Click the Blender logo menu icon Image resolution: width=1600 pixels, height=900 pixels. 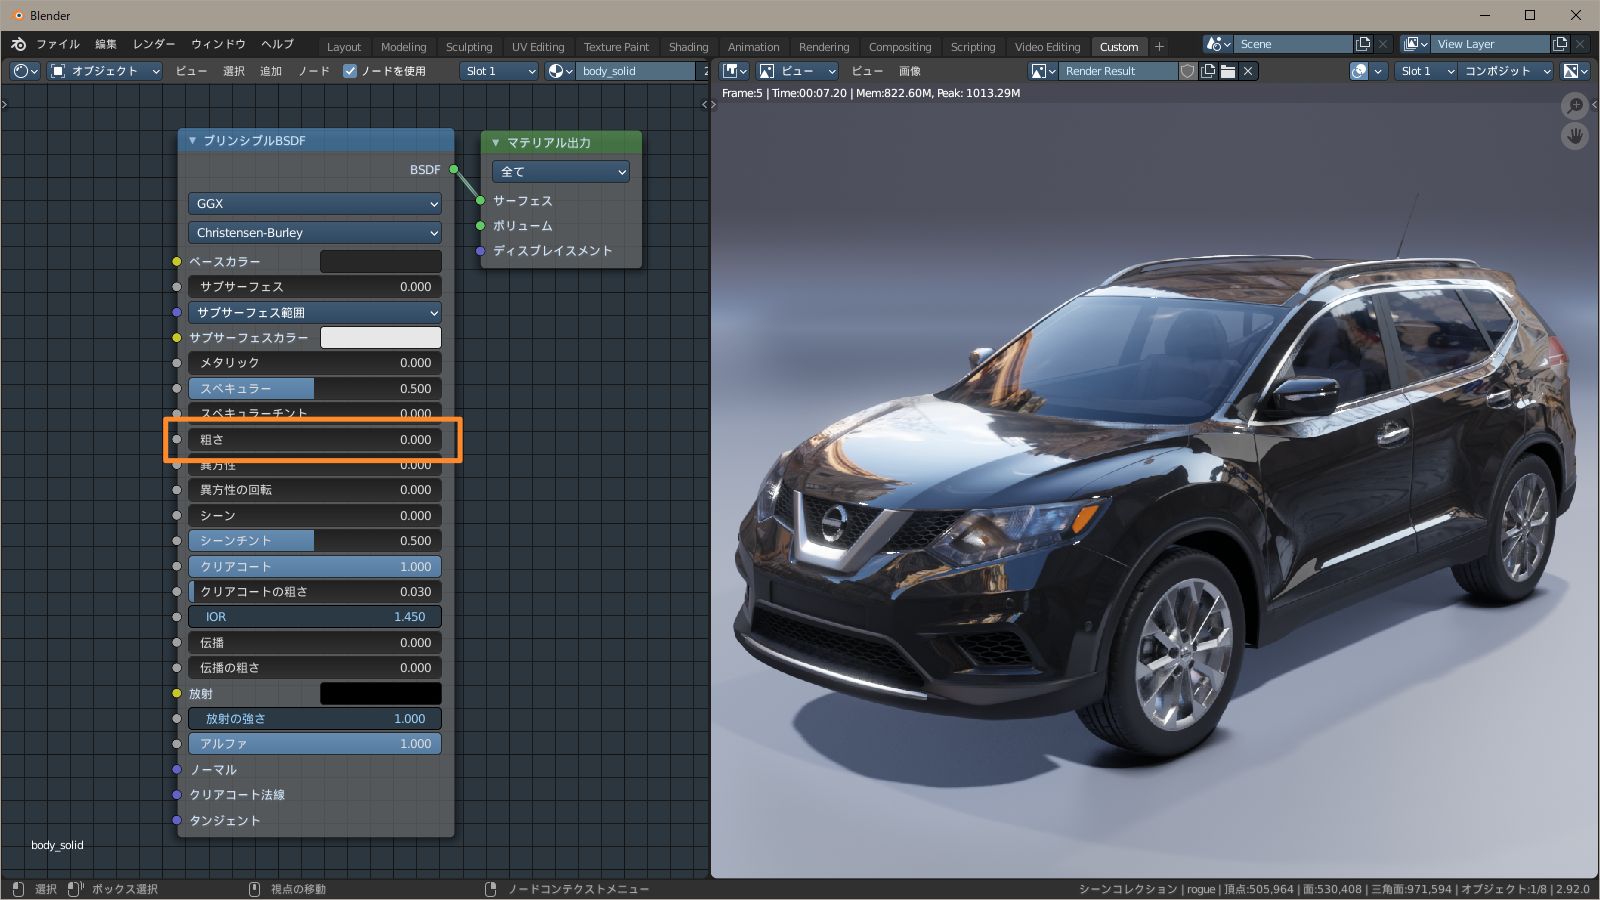[18, 45]
